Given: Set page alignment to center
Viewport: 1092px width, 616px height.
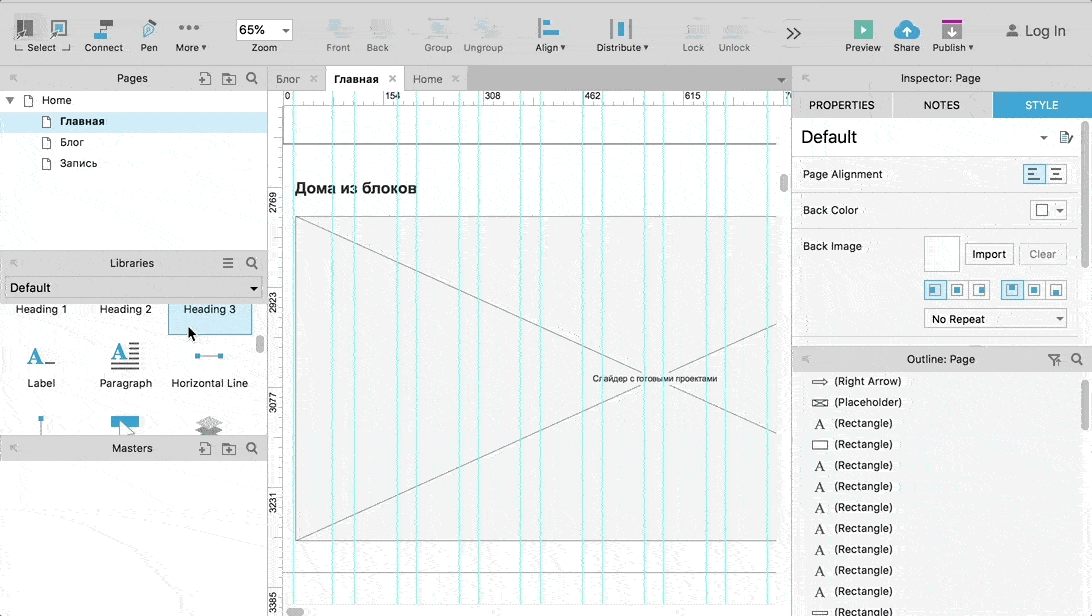Looking at the screenshot, I should (1056, 174).
